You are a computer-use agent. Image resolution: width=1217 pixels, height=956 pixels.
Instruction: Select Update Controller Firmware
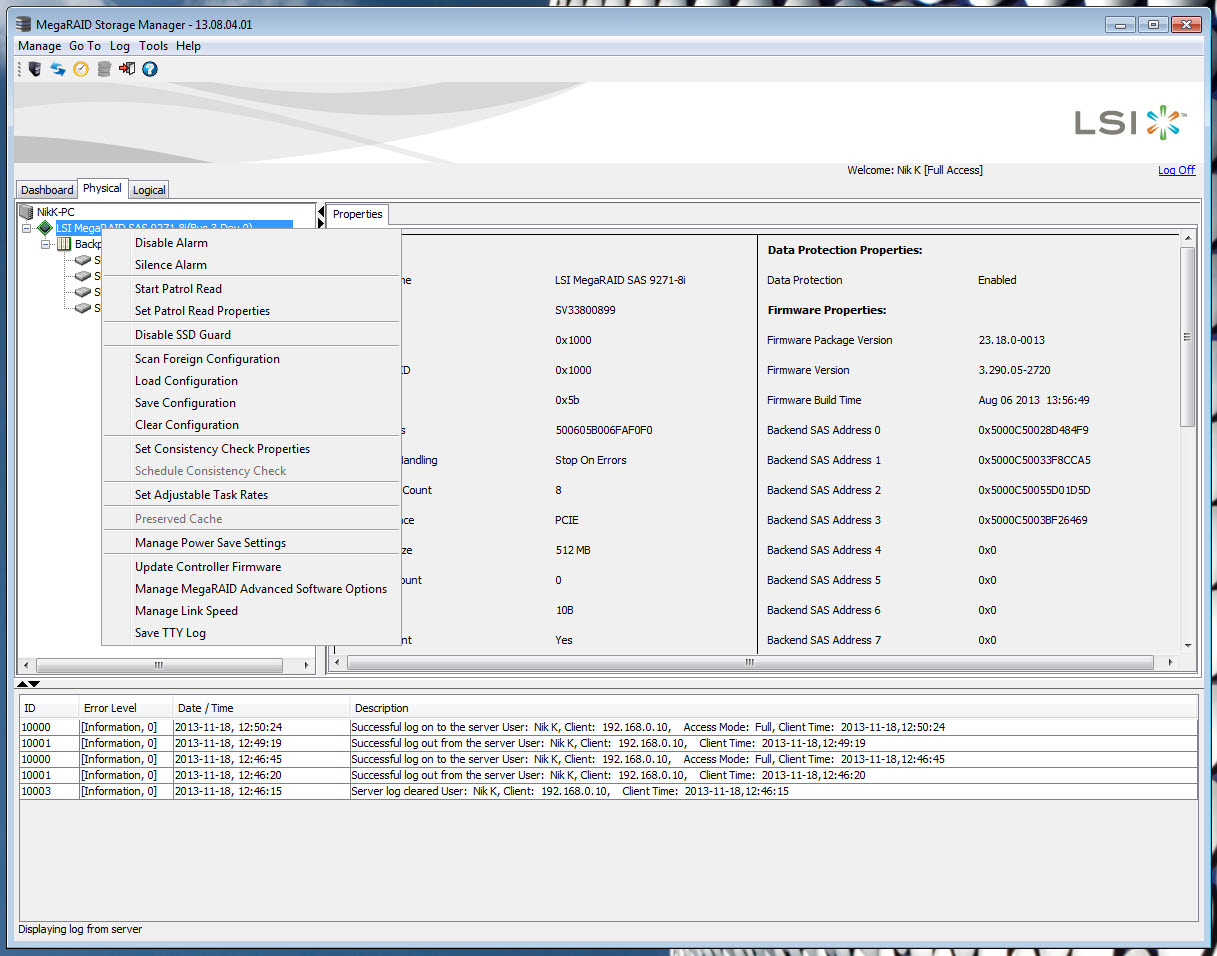(x=208, y=567)
